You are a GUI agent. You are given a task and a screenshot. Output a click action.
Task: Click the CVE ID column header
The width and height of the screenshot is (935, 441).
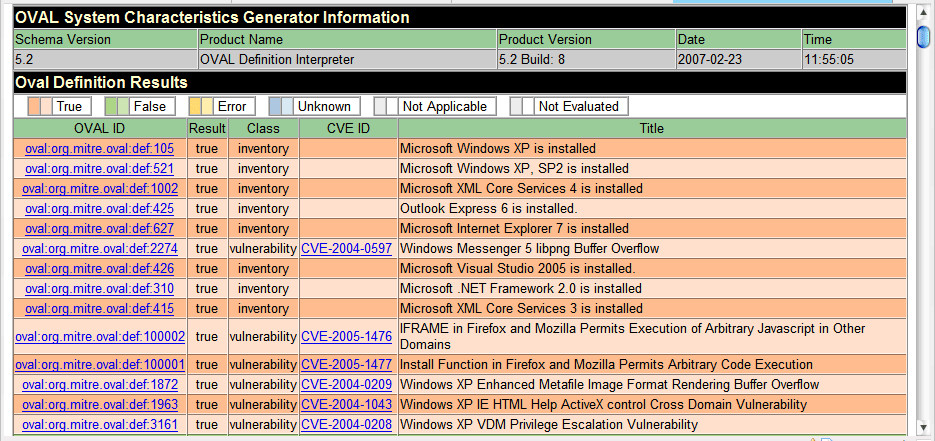(348, 128)
